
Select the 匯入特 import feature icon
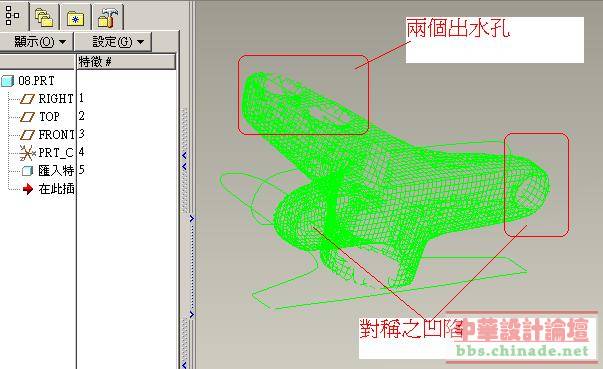(x=27, y=171)
